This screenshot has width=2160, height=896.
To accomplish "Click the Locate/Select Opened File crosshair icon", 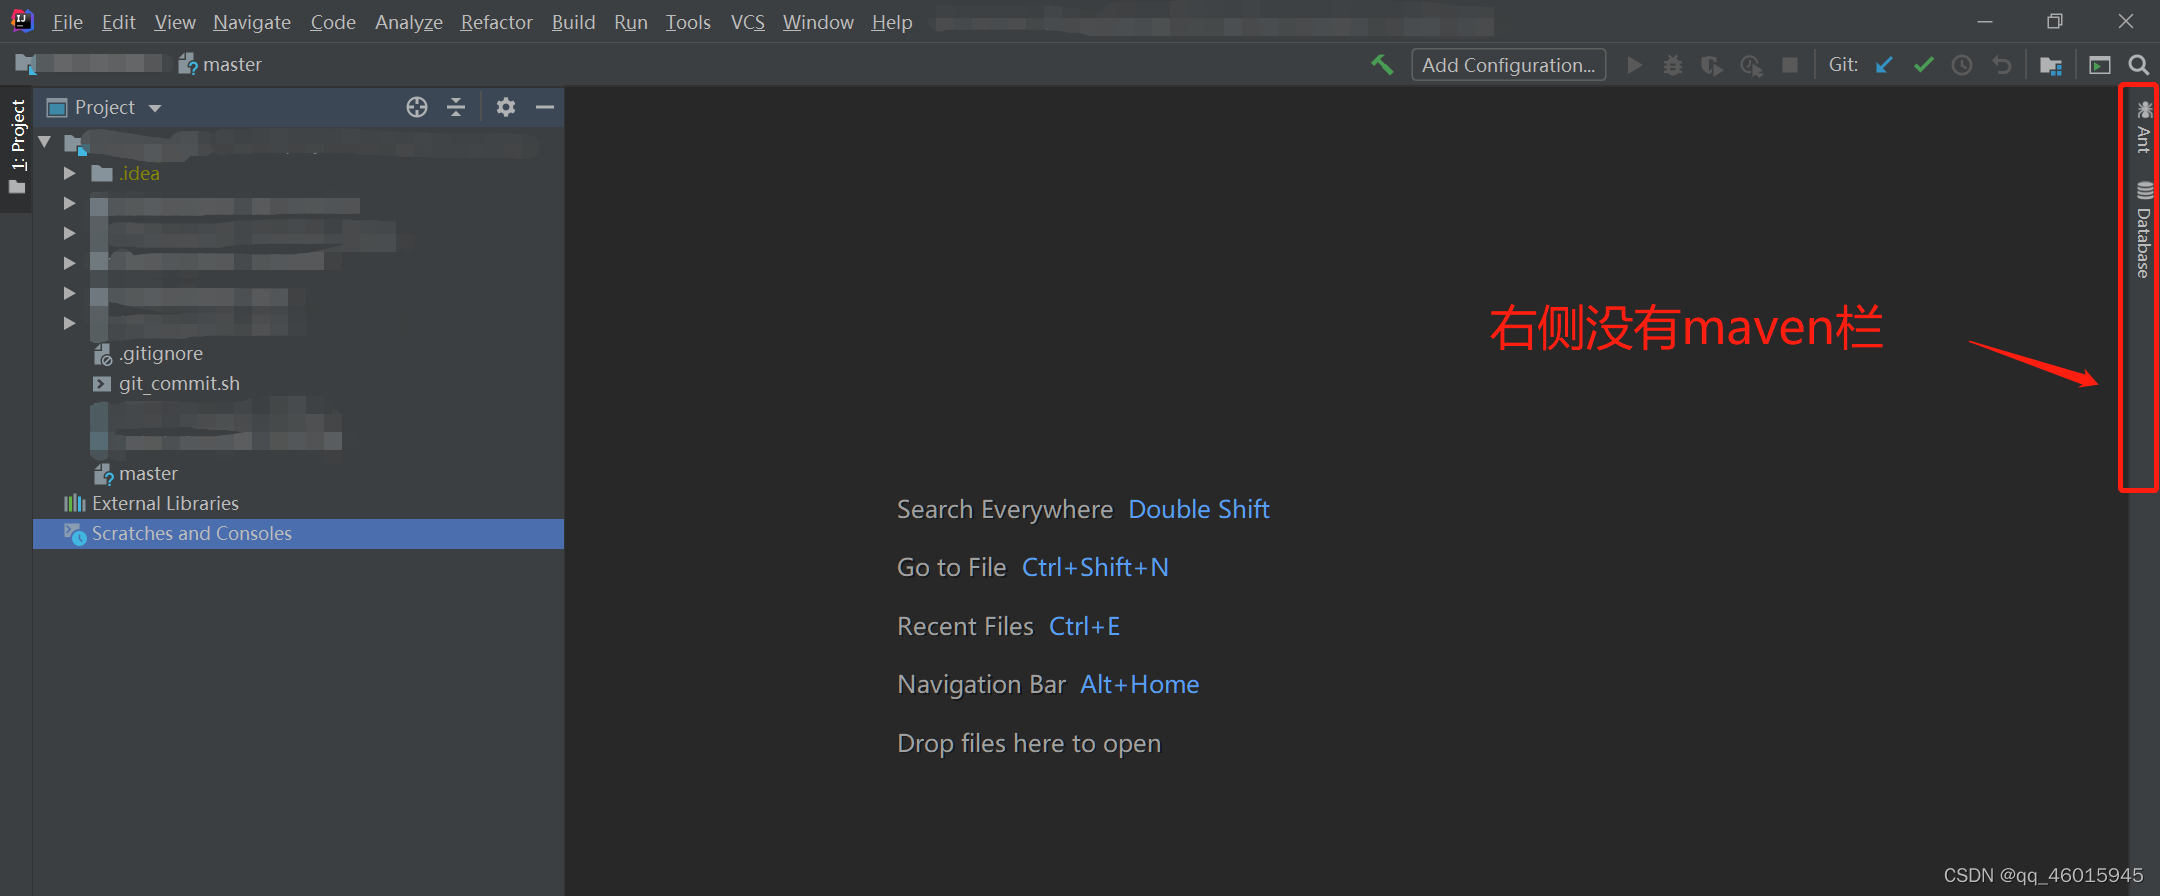I will [417, 107].
